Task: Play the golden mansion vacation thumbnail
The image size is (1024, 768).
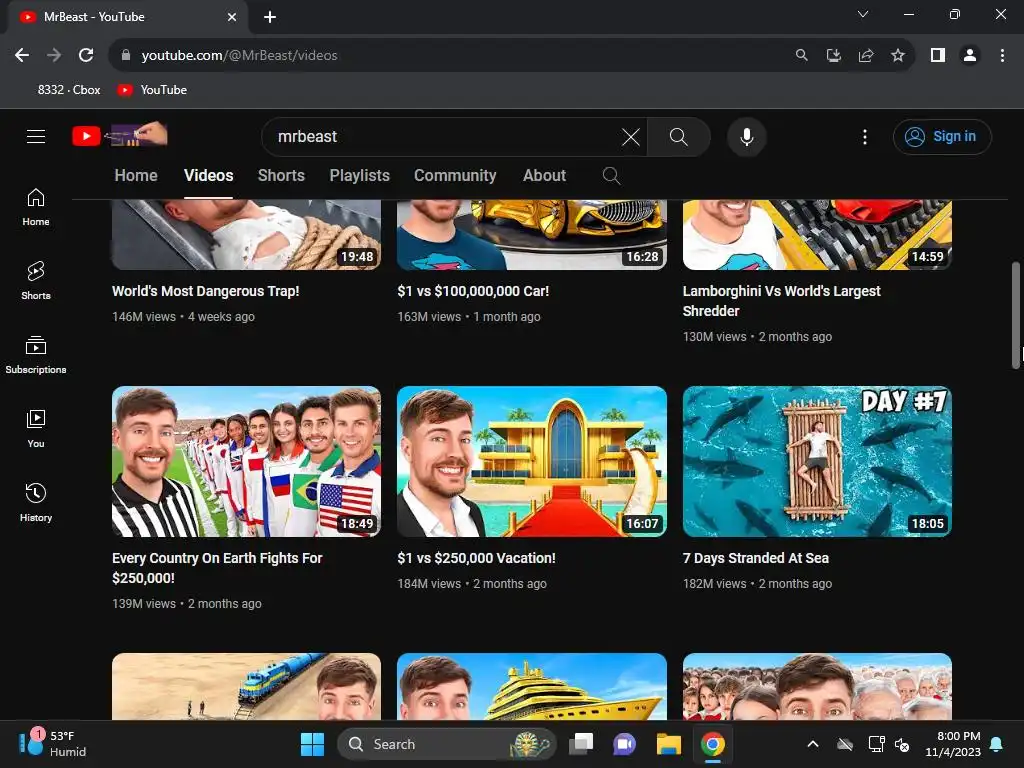Action: 532,461
